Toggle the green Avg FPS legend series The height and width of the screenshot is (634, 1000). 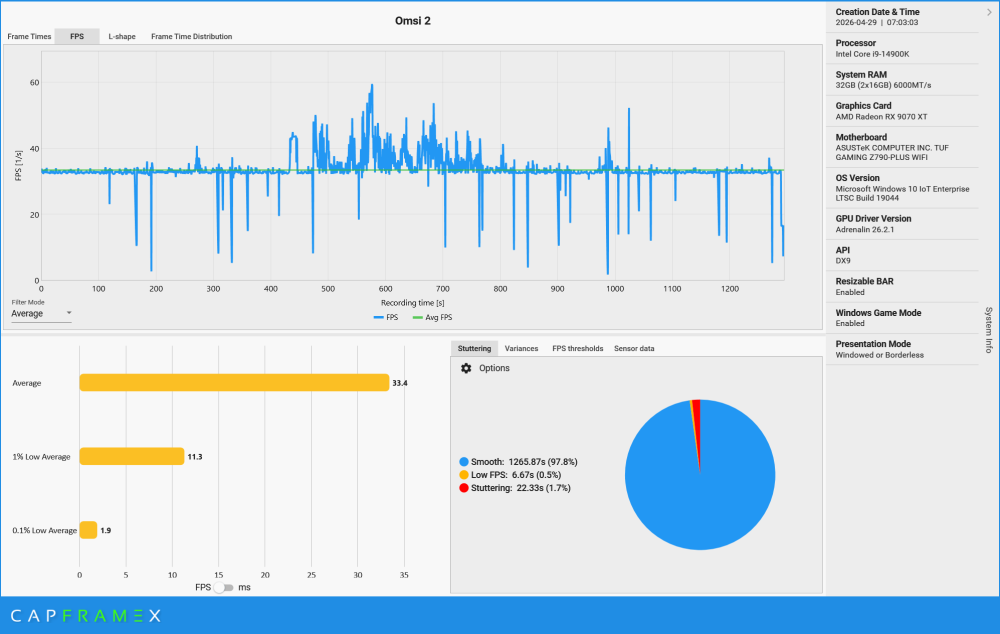[x=432, y=317]
